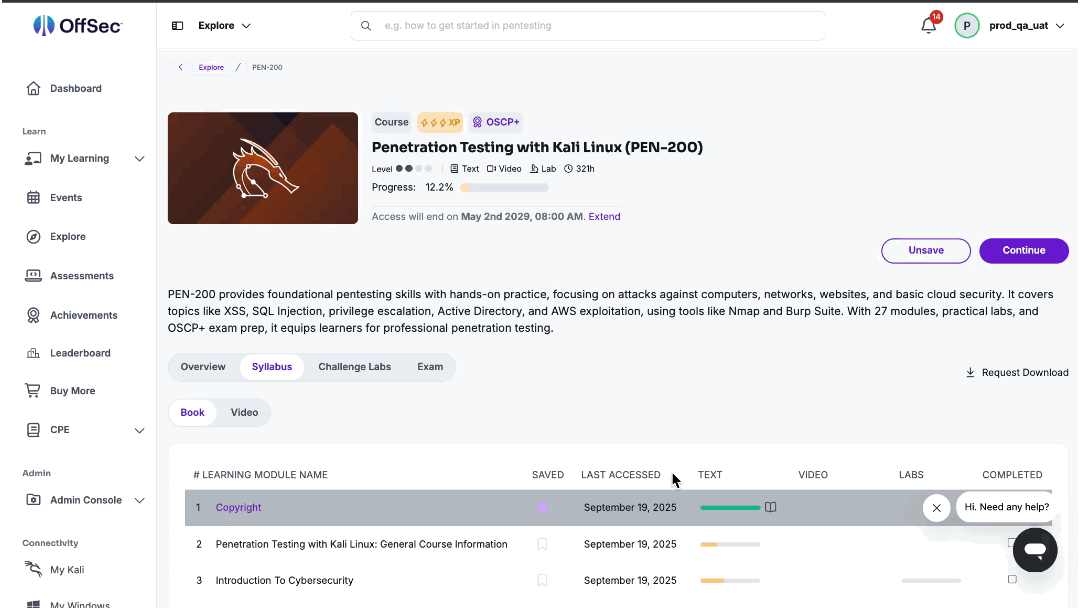
Task: Bookmark the General Course Information module
Action: click(x=542, y=544)
